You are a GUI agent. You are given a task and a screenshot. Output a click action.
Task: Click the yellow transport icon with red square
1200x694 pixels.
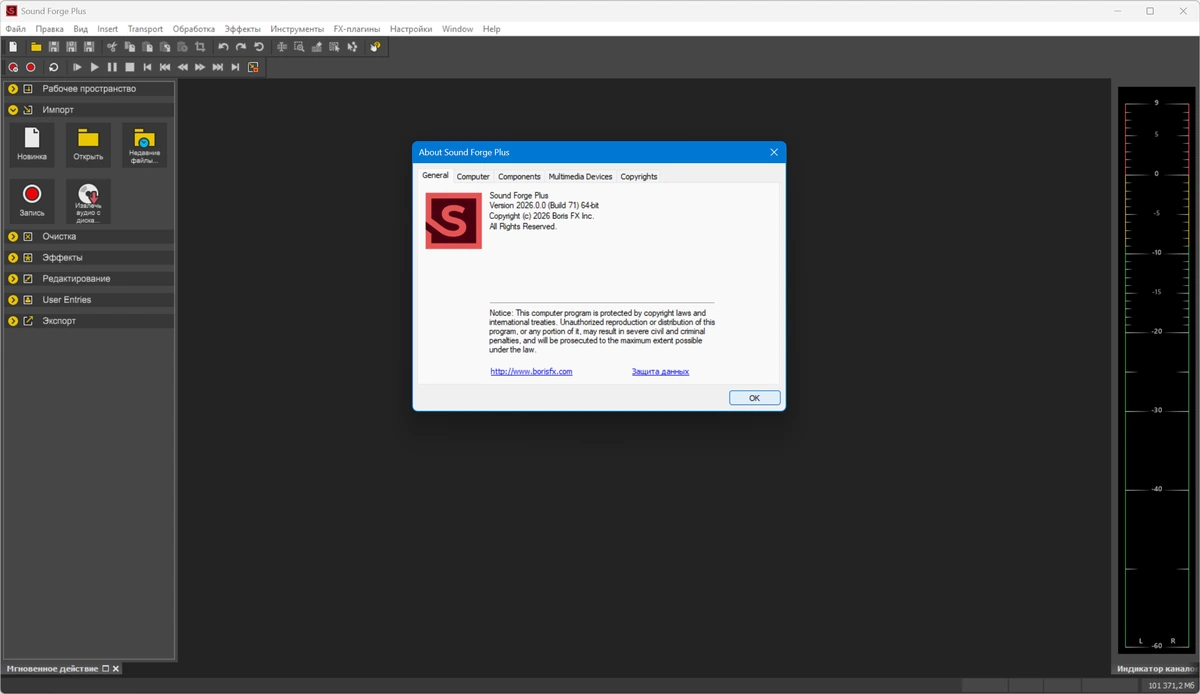click(x=253, y=67)
